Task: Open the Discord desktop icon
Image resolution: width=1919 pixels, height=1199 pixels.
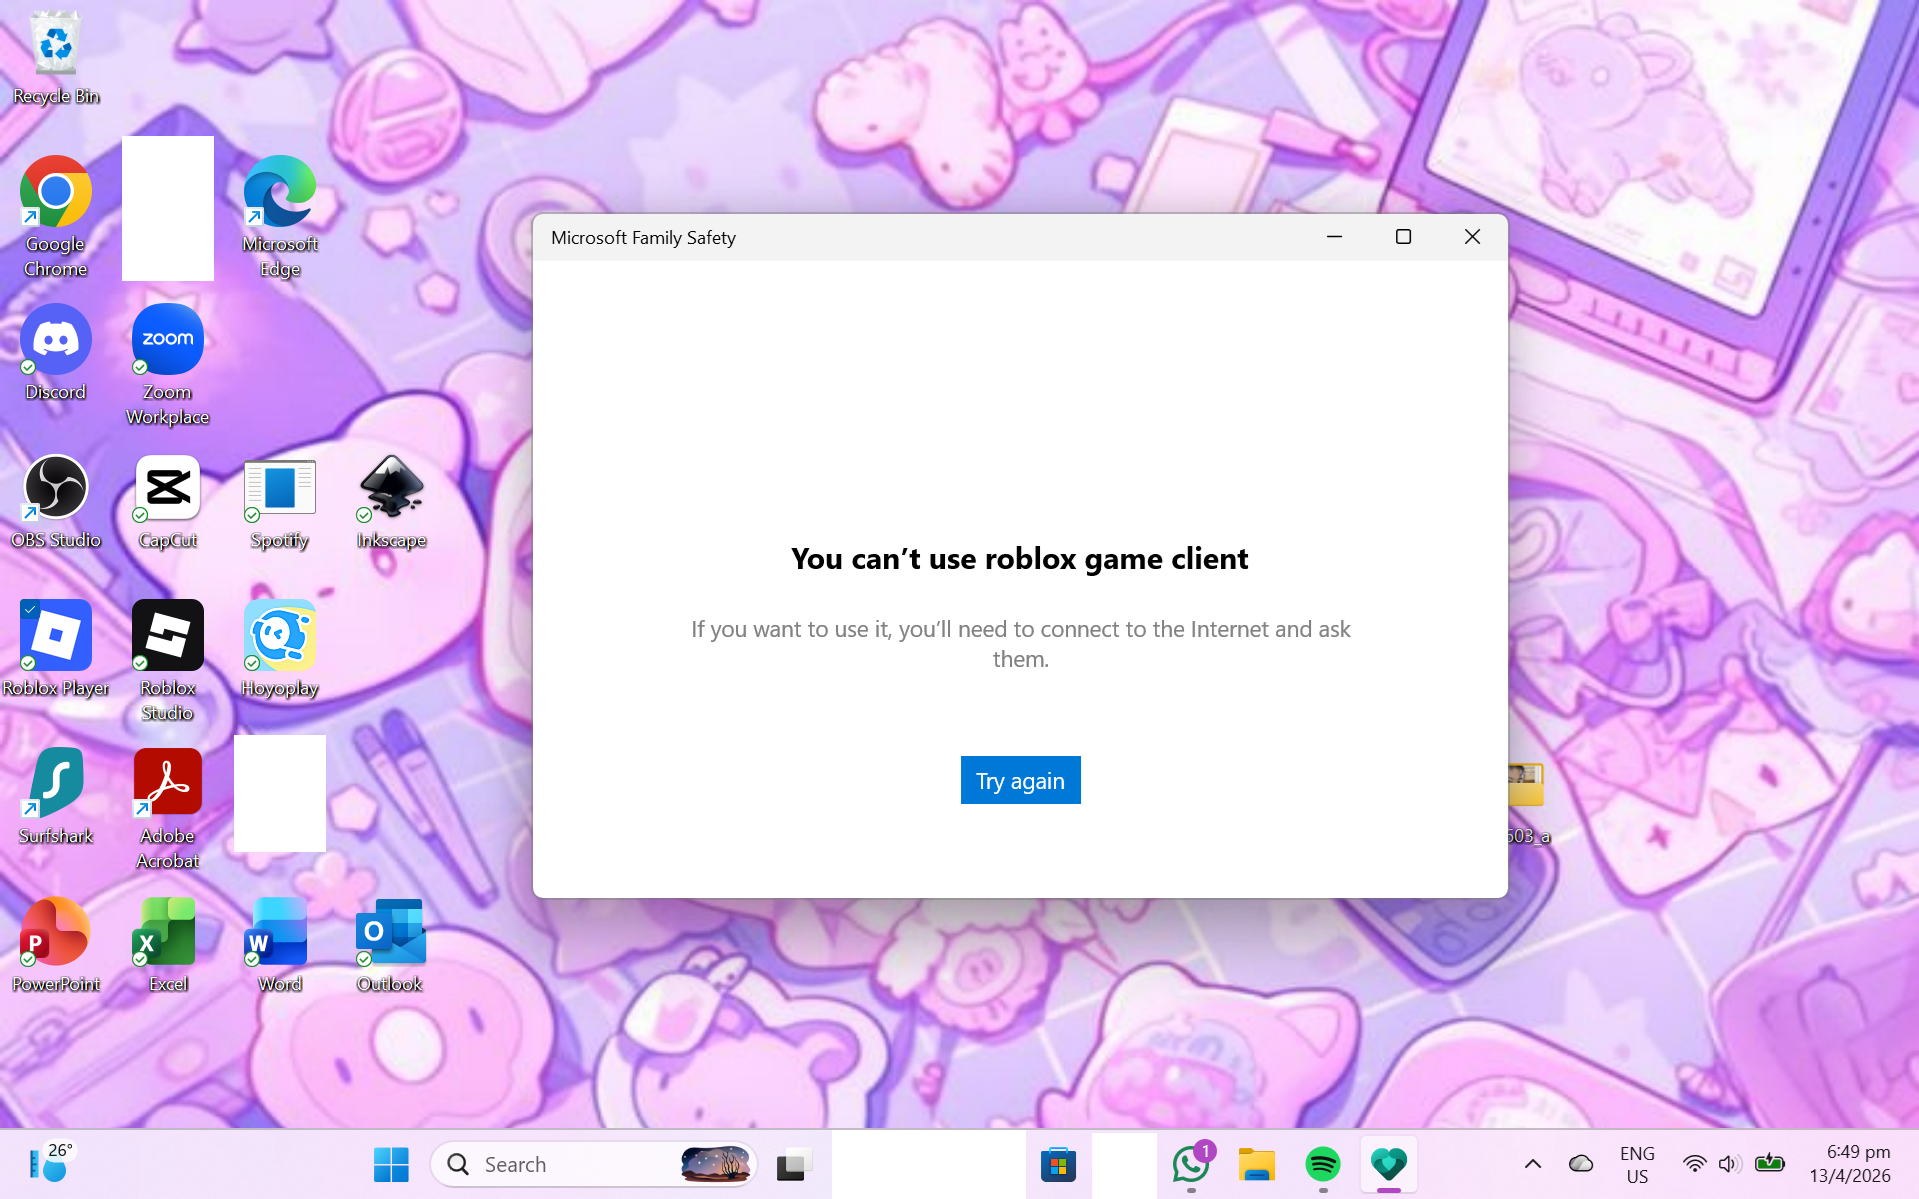Action: pos(56,352)
